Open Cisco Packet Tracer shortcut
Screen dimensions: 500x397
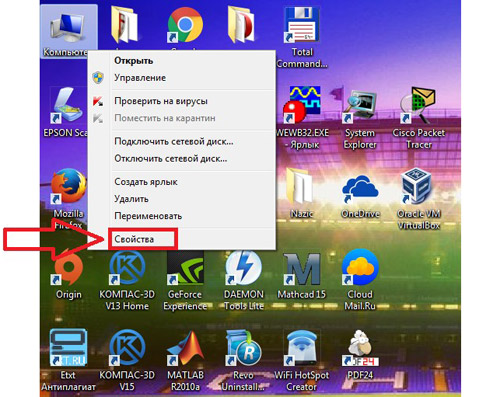(x=418, y=105)
